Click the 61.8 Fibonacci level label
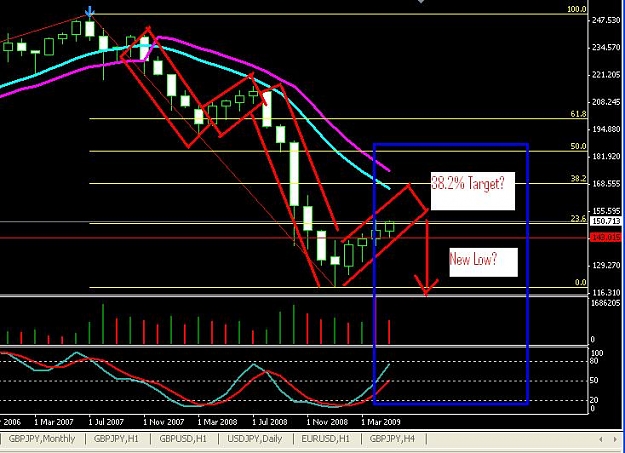The height and width of the screenshot is (453, 625). [x=578, y=114]
